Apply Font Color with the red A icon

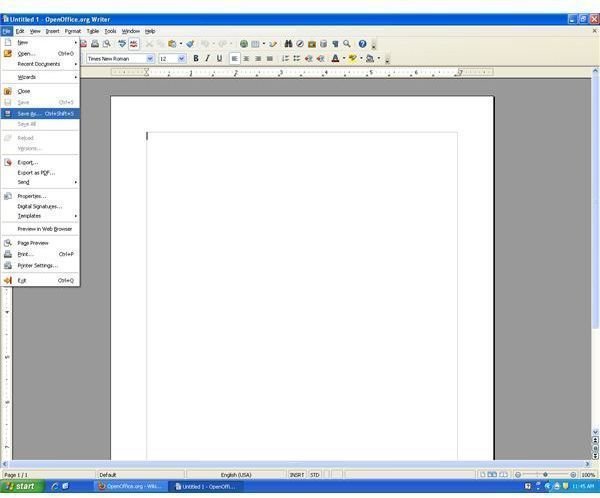click(335, 59)
